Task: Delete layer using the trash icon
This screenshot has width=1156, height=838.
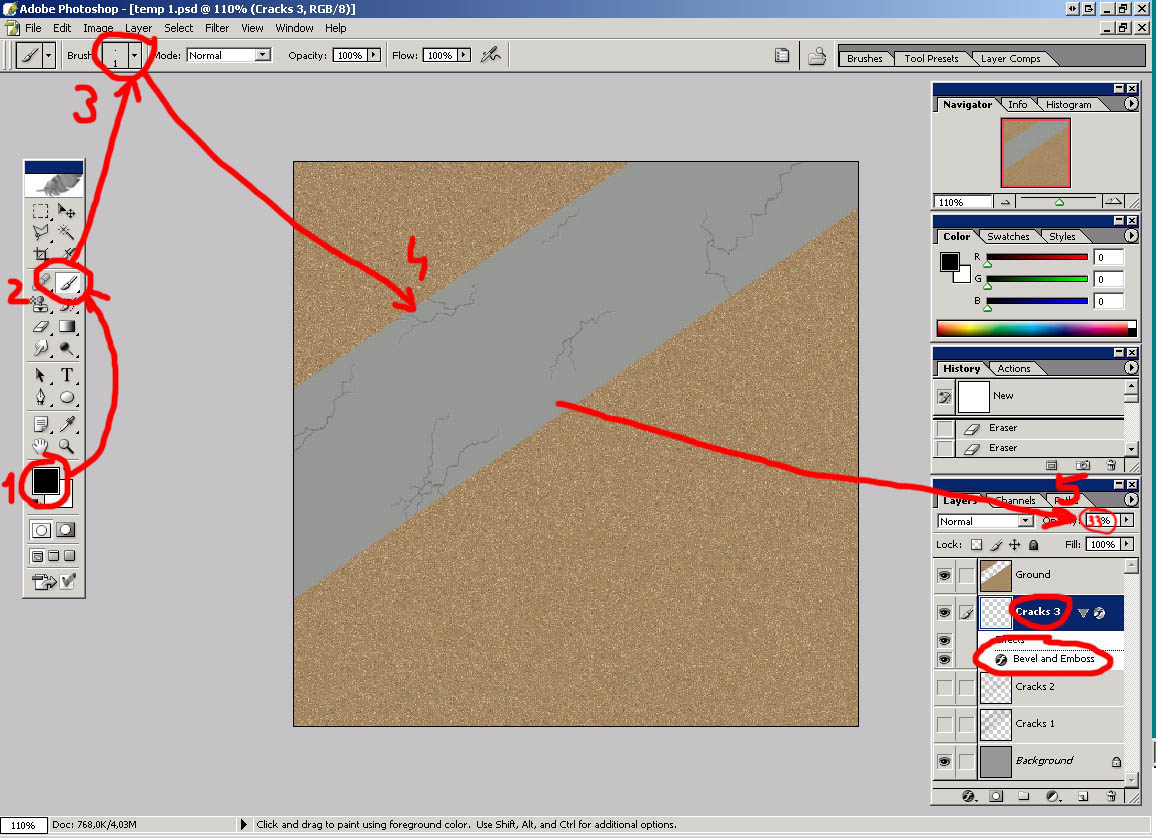Action: tap(1111, 796)
